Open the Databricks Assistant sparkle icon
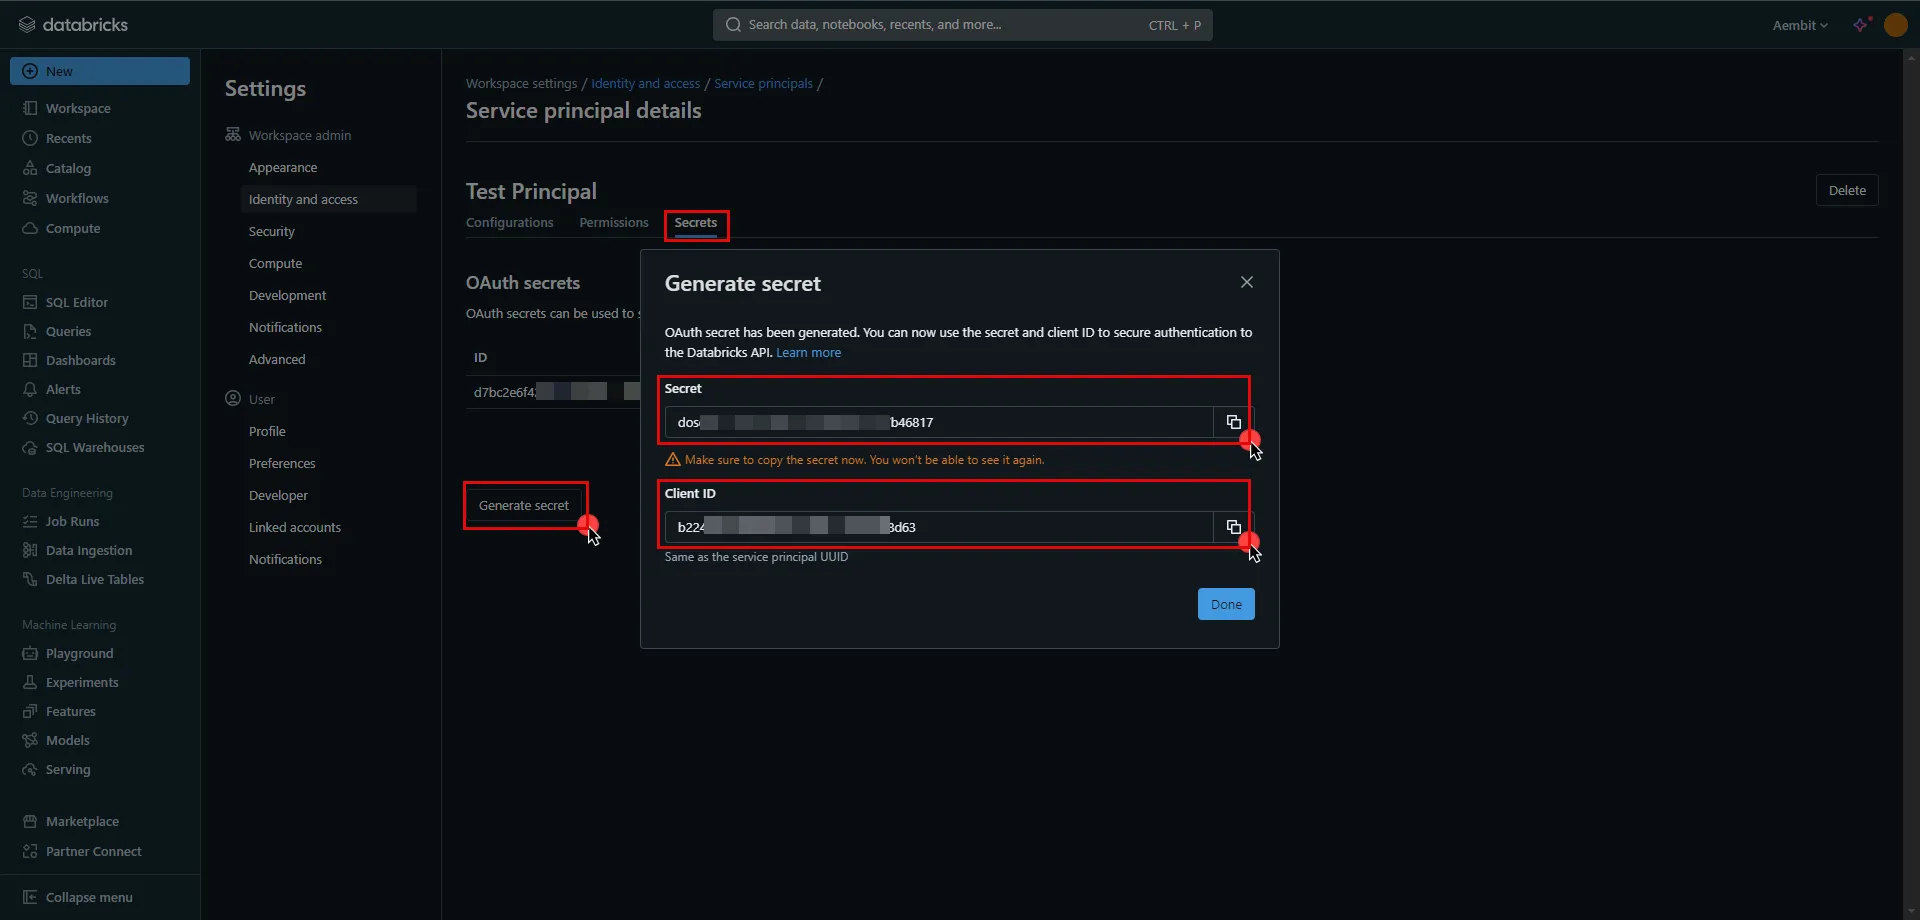This screenshot has width=1920, height=920. coord(1860,25)
